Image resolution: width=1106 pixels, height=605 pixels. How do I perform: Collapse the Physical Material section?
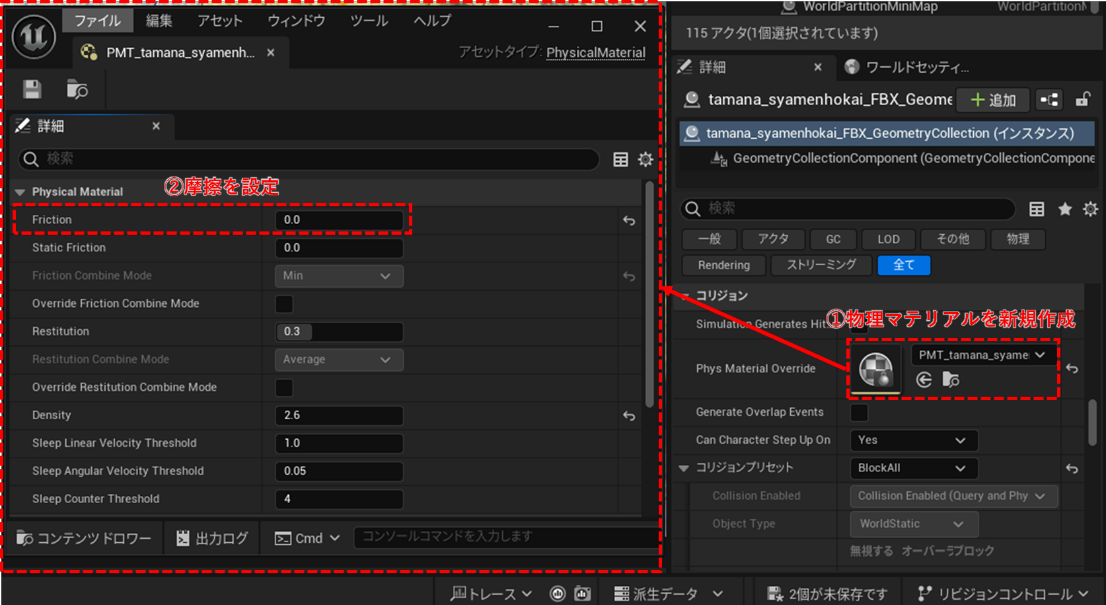click(x=20, y=192)
